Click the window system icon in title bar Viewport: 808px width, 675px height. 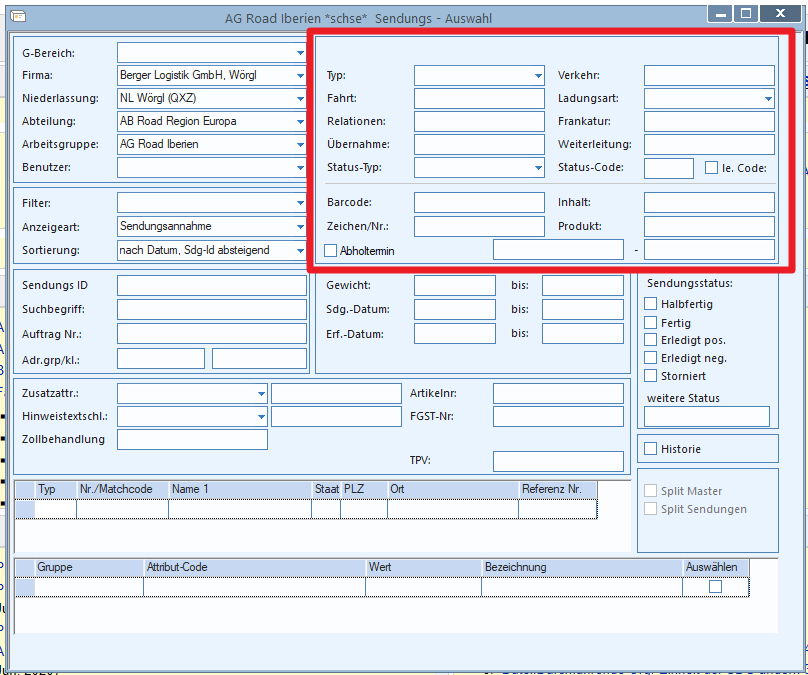click(x=19, y=16)
